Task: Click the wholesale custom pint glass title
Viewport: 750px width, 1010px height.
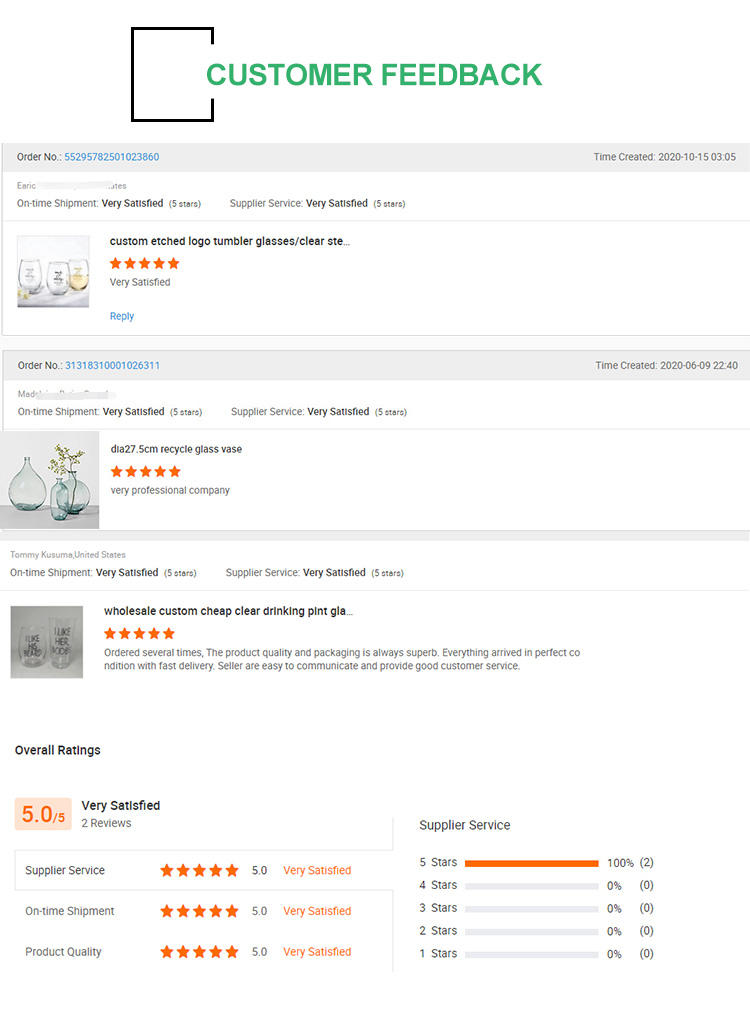Action: pos(228,611)
